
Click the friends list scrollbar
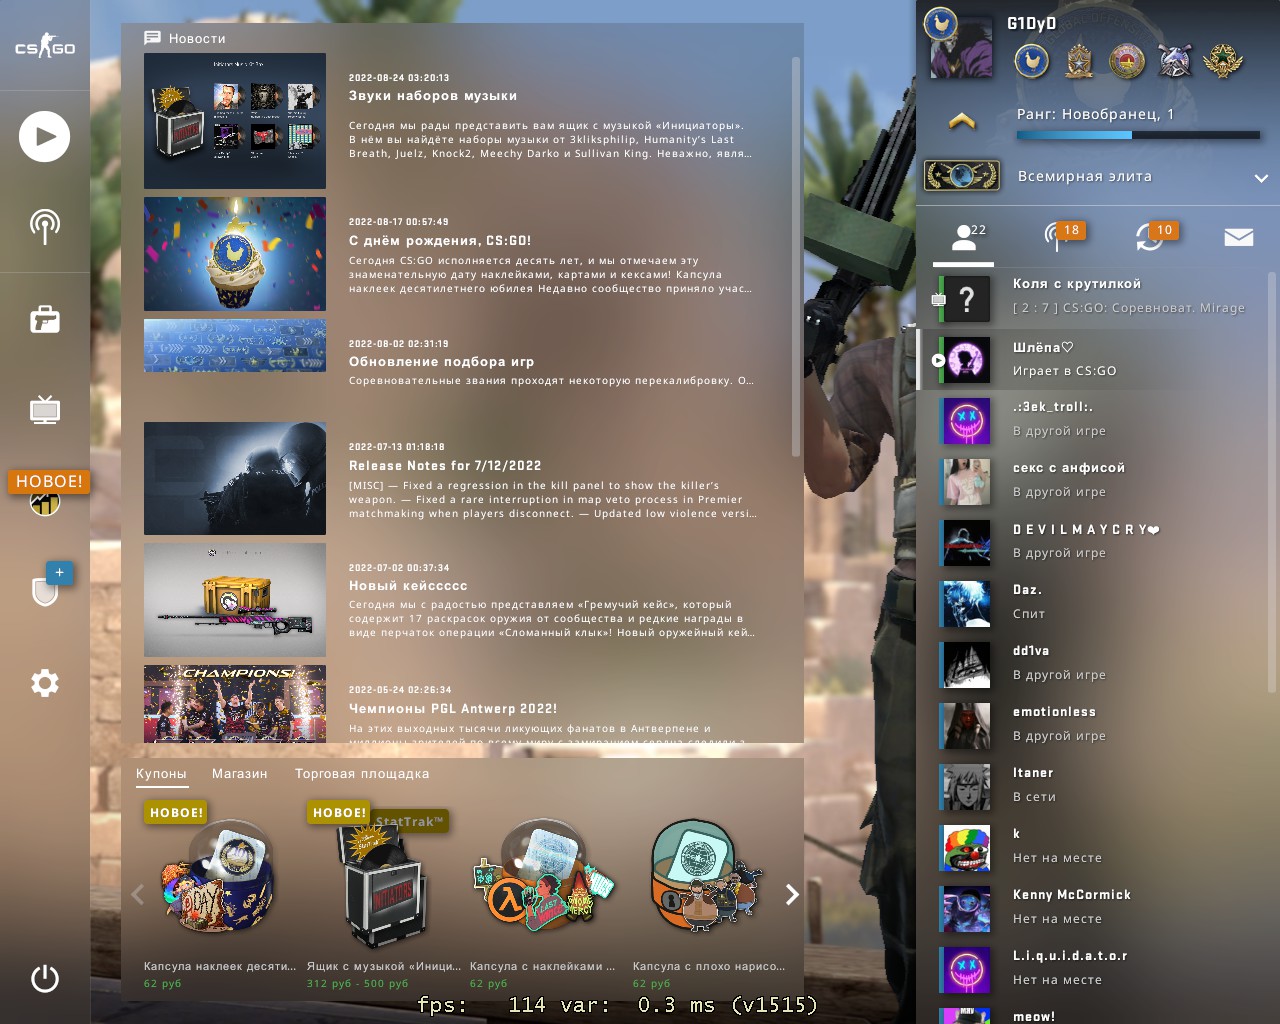pyautogui.click(x=1272, y=480)
